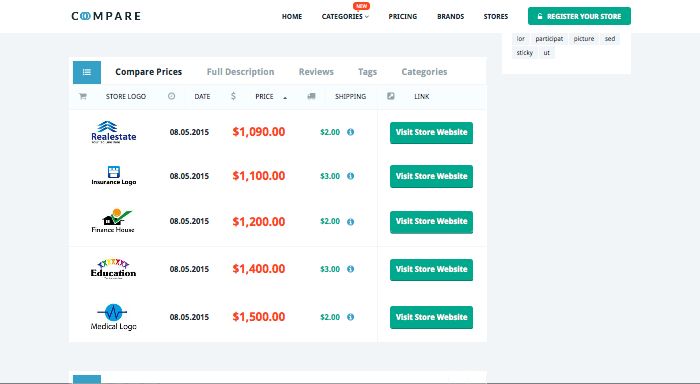Viewport: 700px width, 384px height.
Task: Click the Education store logo
Action: tap(113, 269)
